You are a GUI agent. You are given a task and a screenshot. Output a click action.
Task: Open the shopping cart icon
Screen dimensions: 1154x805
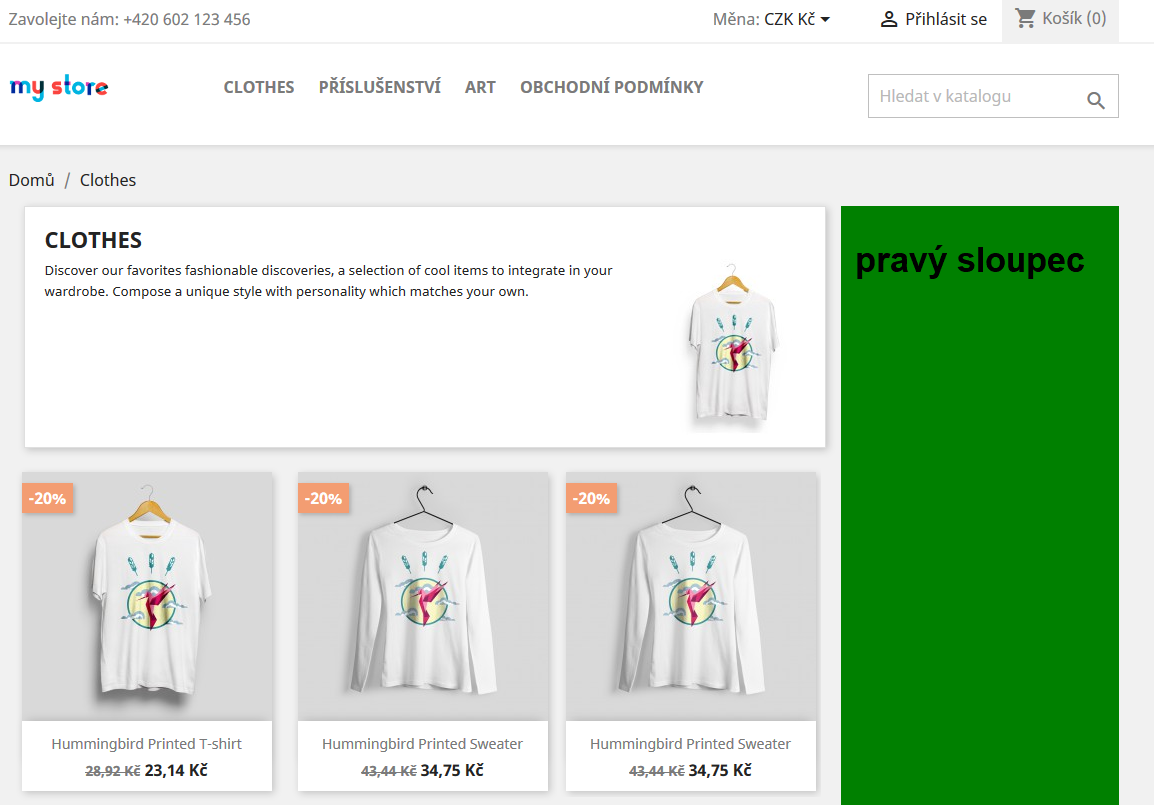[1024, 18]
